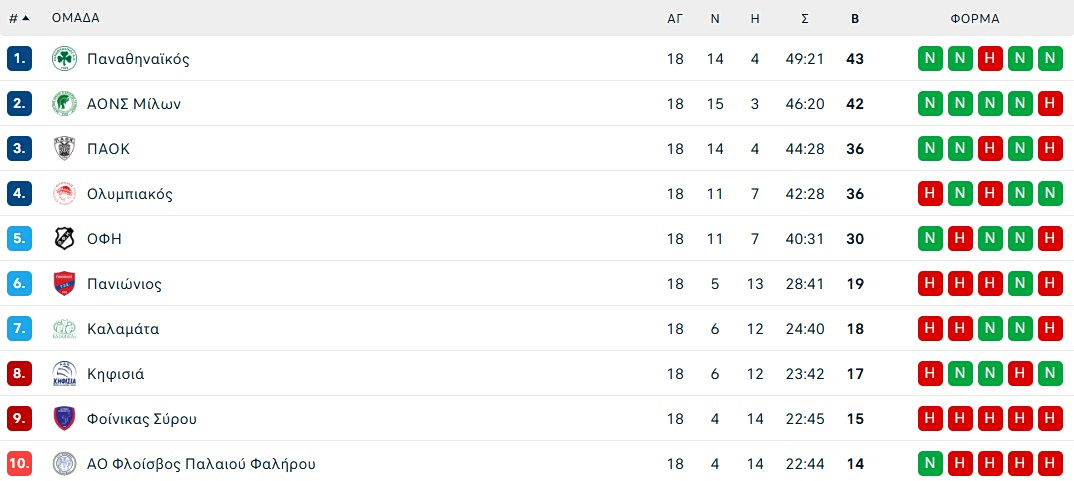Click the Καλαμάτα team logo
The width and height of the screenshot is (1074, 481).
click(64, 329)
